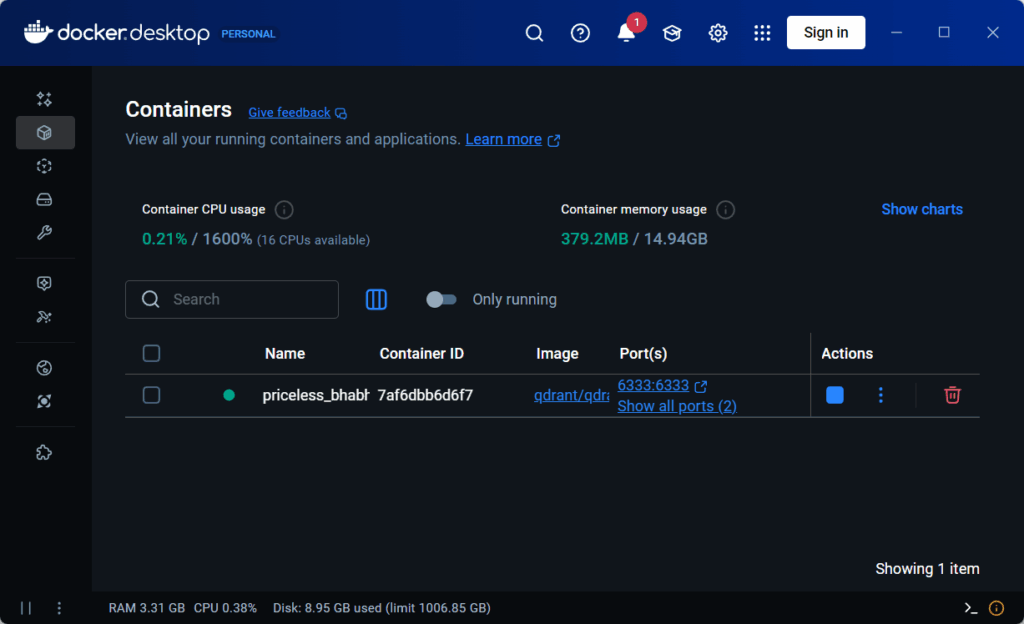Open the Extensions puzzle piece icon
Screen dimensions: 1024x624
click(44, 452)
